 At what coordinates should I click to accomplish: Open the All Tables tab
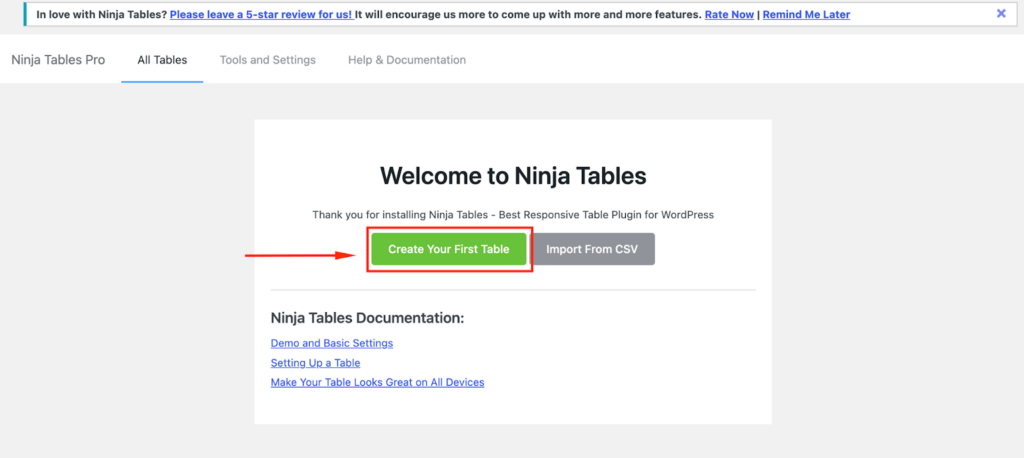tap(162, 60)
